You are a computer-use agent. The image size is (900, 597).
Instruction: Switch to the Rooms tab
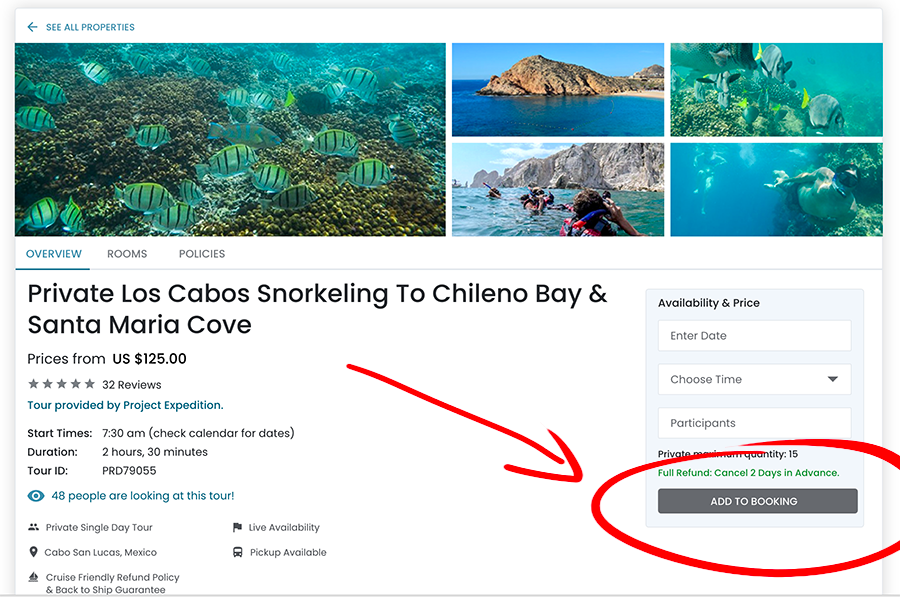click(127, 254)
